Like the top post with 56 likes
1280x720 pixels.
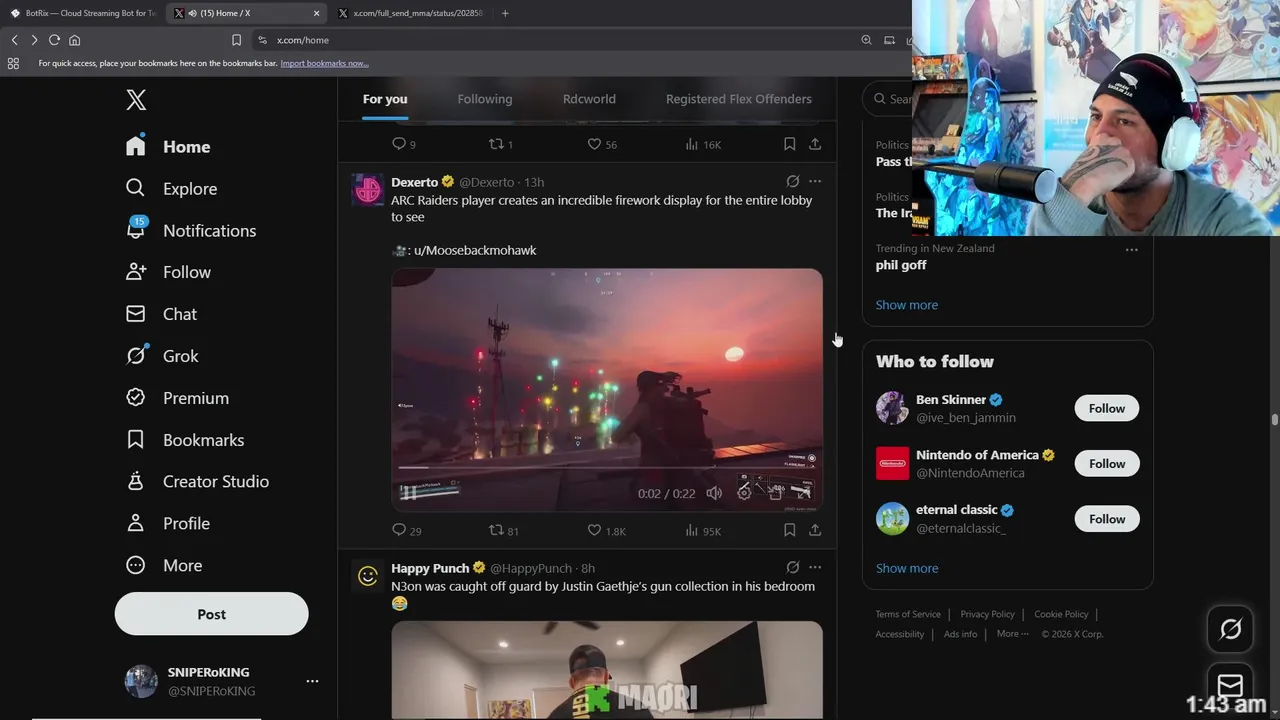pyautogui.click(x=602, y=144)
